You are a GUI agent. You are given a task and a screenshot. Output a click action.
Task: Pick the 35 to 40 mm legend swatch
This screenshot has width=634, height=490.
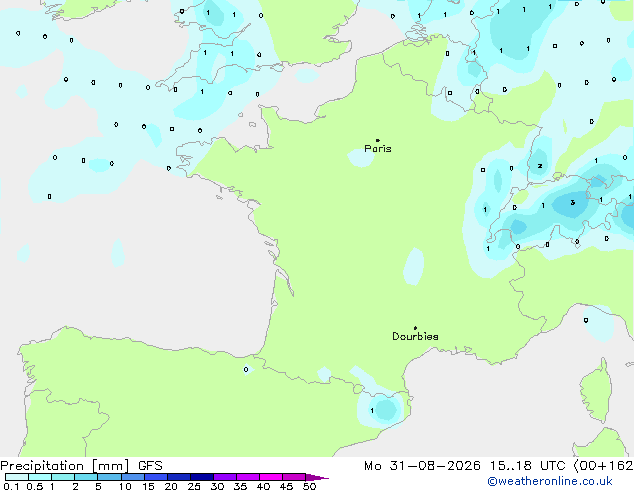(248, 477)
